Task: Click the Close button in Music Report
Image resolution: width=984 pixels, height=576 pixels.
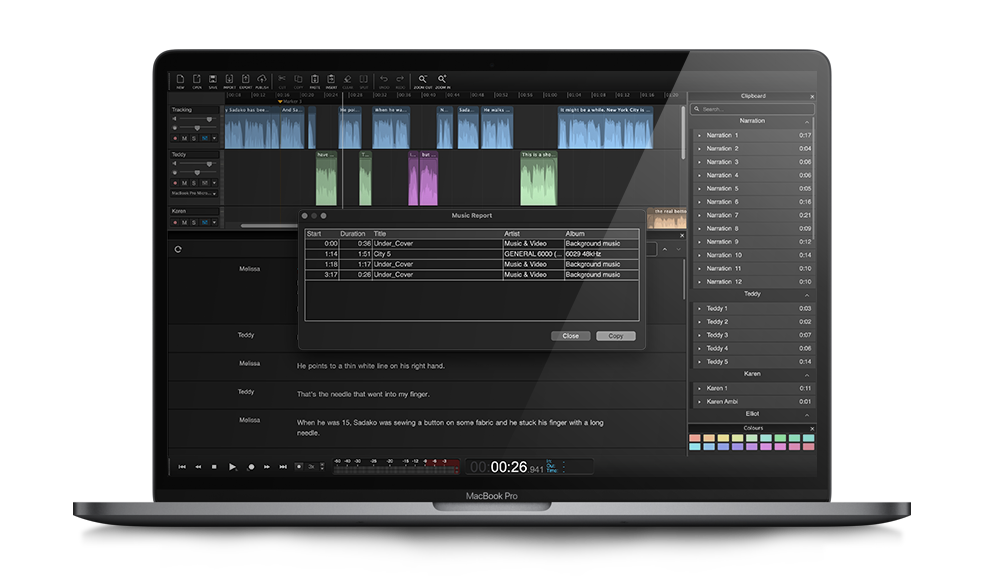Action: tap(570, 336)
